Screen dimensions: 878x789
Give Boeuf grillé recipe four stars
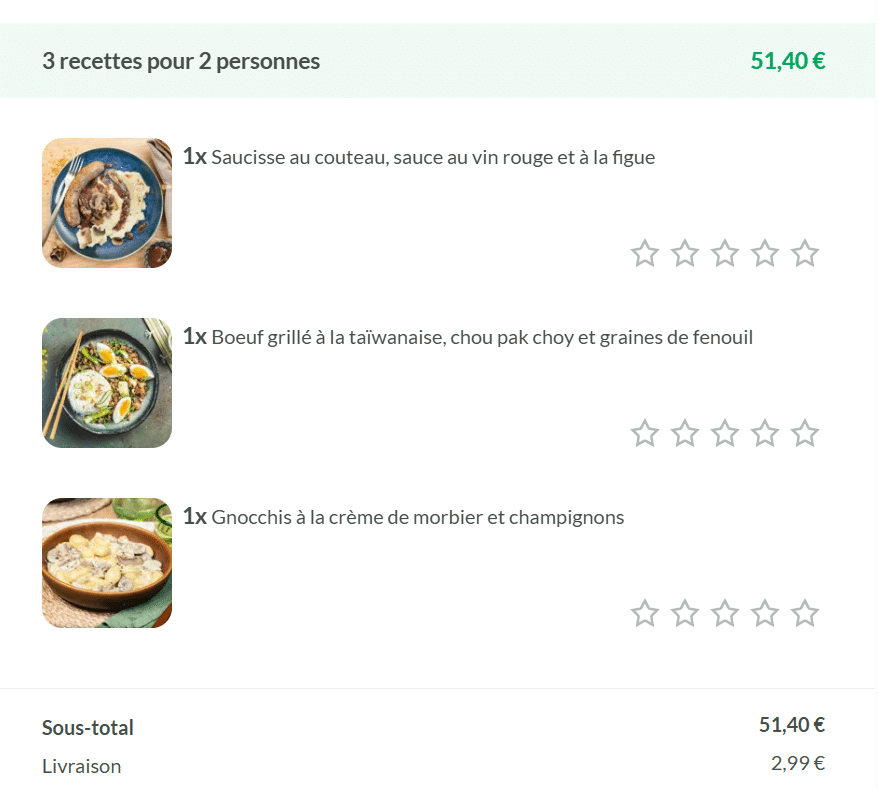tap(765, 434)
